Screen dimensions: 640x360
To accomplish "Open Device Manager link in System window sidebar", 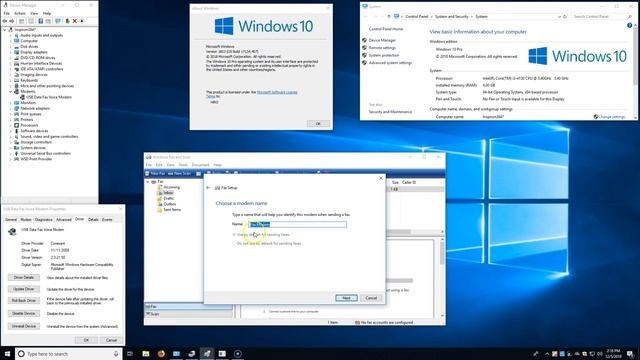I will pos(382,40).
